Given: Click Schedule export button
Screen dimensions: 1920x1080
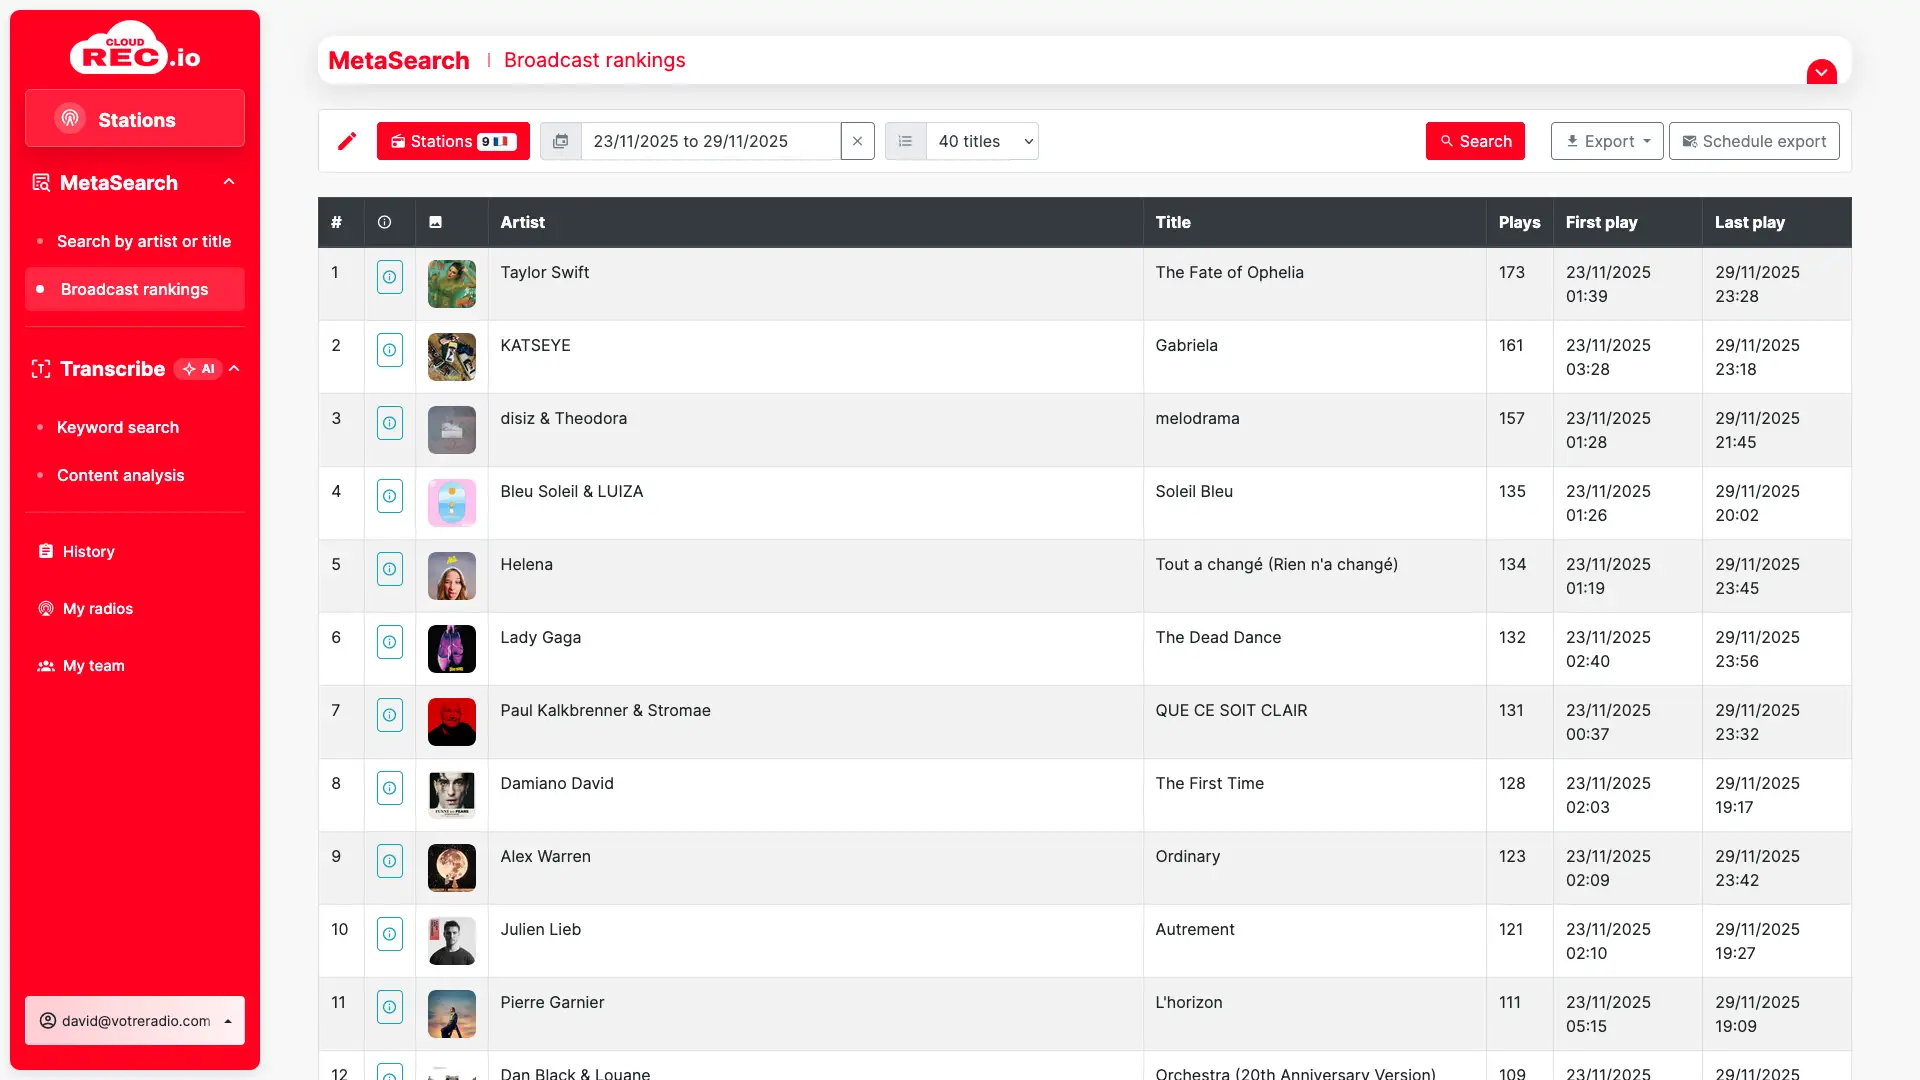Looking at the screenshot, I should point(1754,141).
